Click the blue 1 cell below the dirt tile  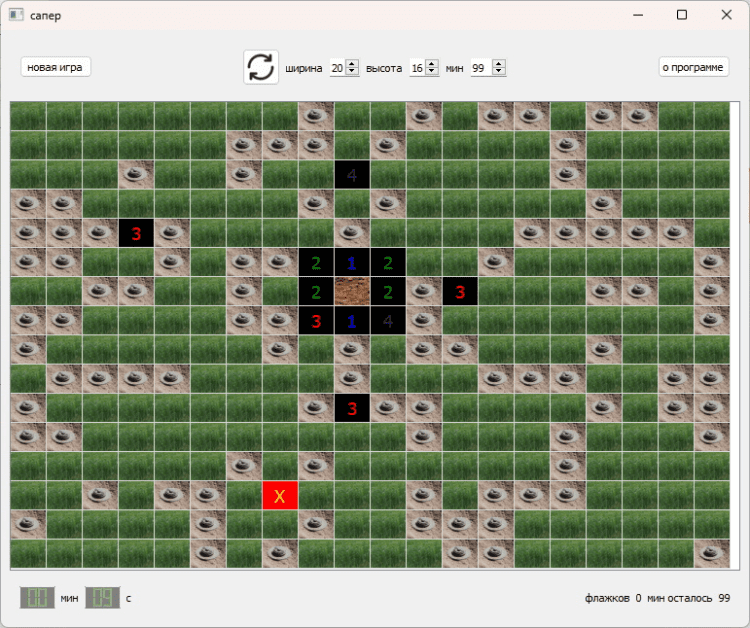point(352,322)
